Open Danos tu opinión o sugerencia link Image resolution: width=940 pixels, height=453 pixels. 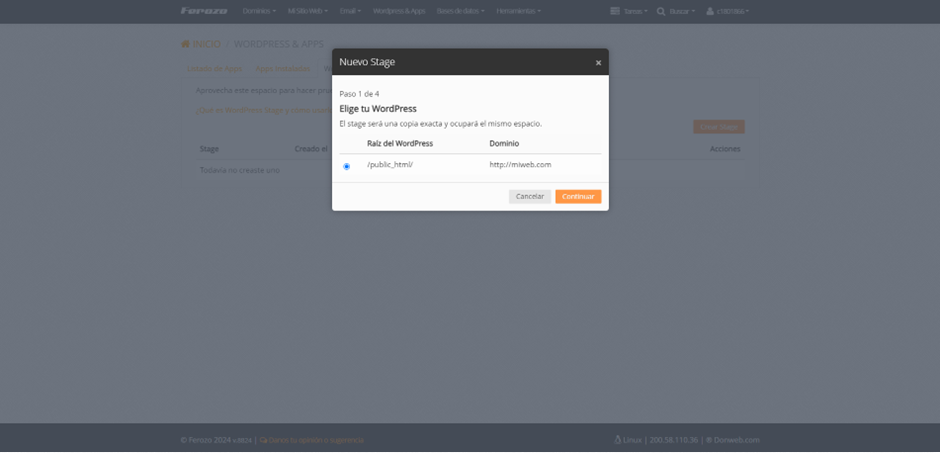(312, 440)
